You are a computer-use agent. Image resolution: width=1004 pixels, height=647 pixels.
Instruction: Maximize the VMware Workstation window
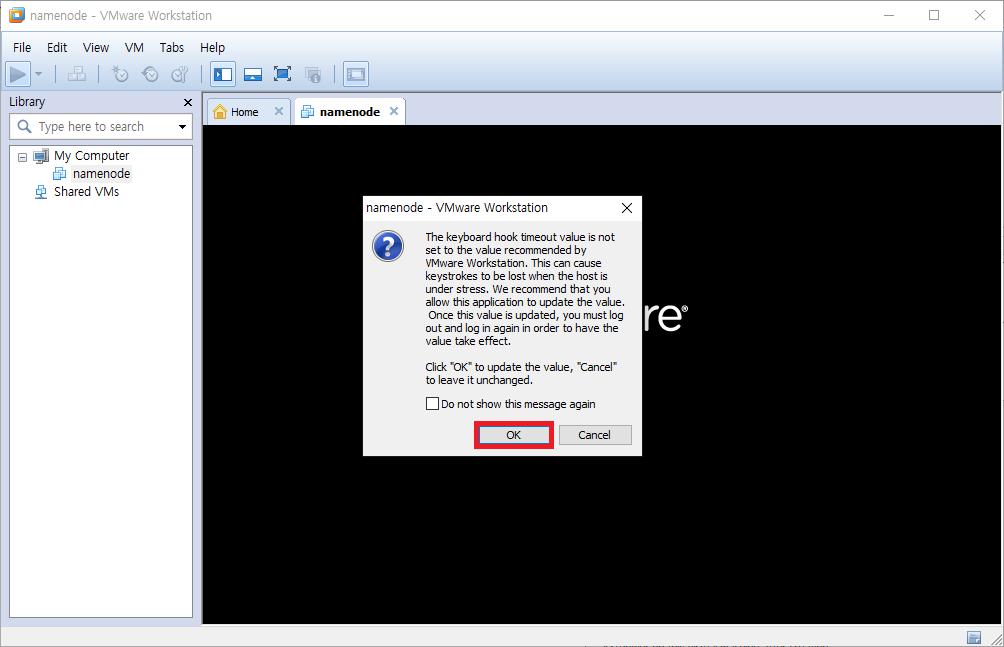point(934,15)
